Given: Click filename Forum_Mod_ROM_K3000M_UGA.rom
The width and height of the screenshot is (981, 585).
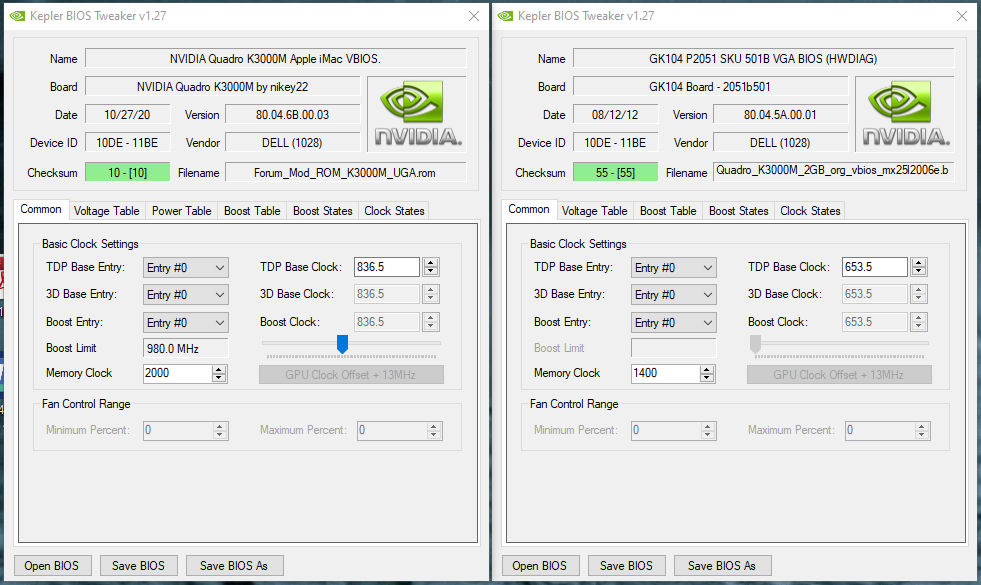Looking at the screenshot, I should click(345, 172).
